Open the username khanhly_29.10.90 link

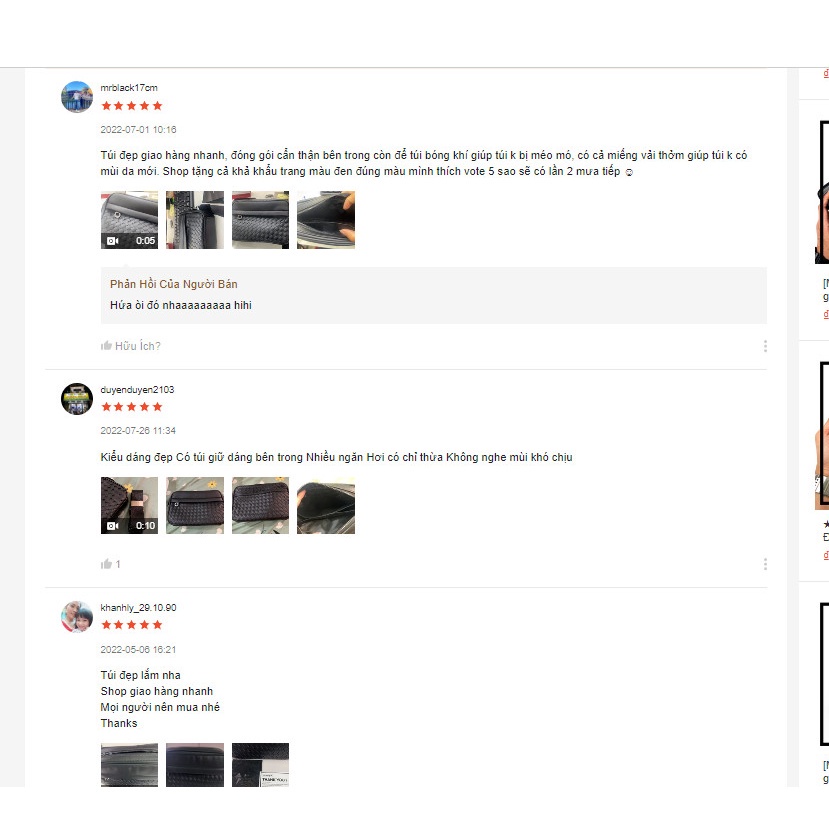[139, 607]
